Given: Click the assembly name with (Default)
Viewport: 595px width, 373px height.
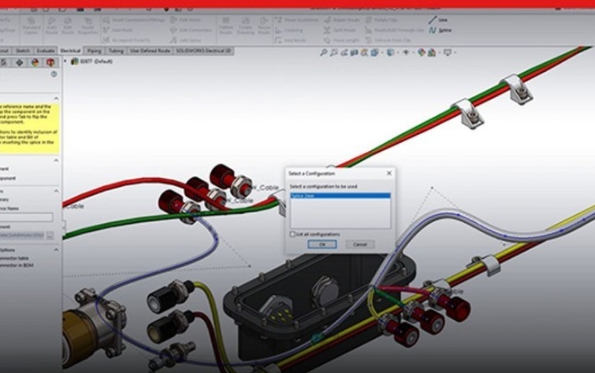Looking at the screenshot, I should pos(96,61).
